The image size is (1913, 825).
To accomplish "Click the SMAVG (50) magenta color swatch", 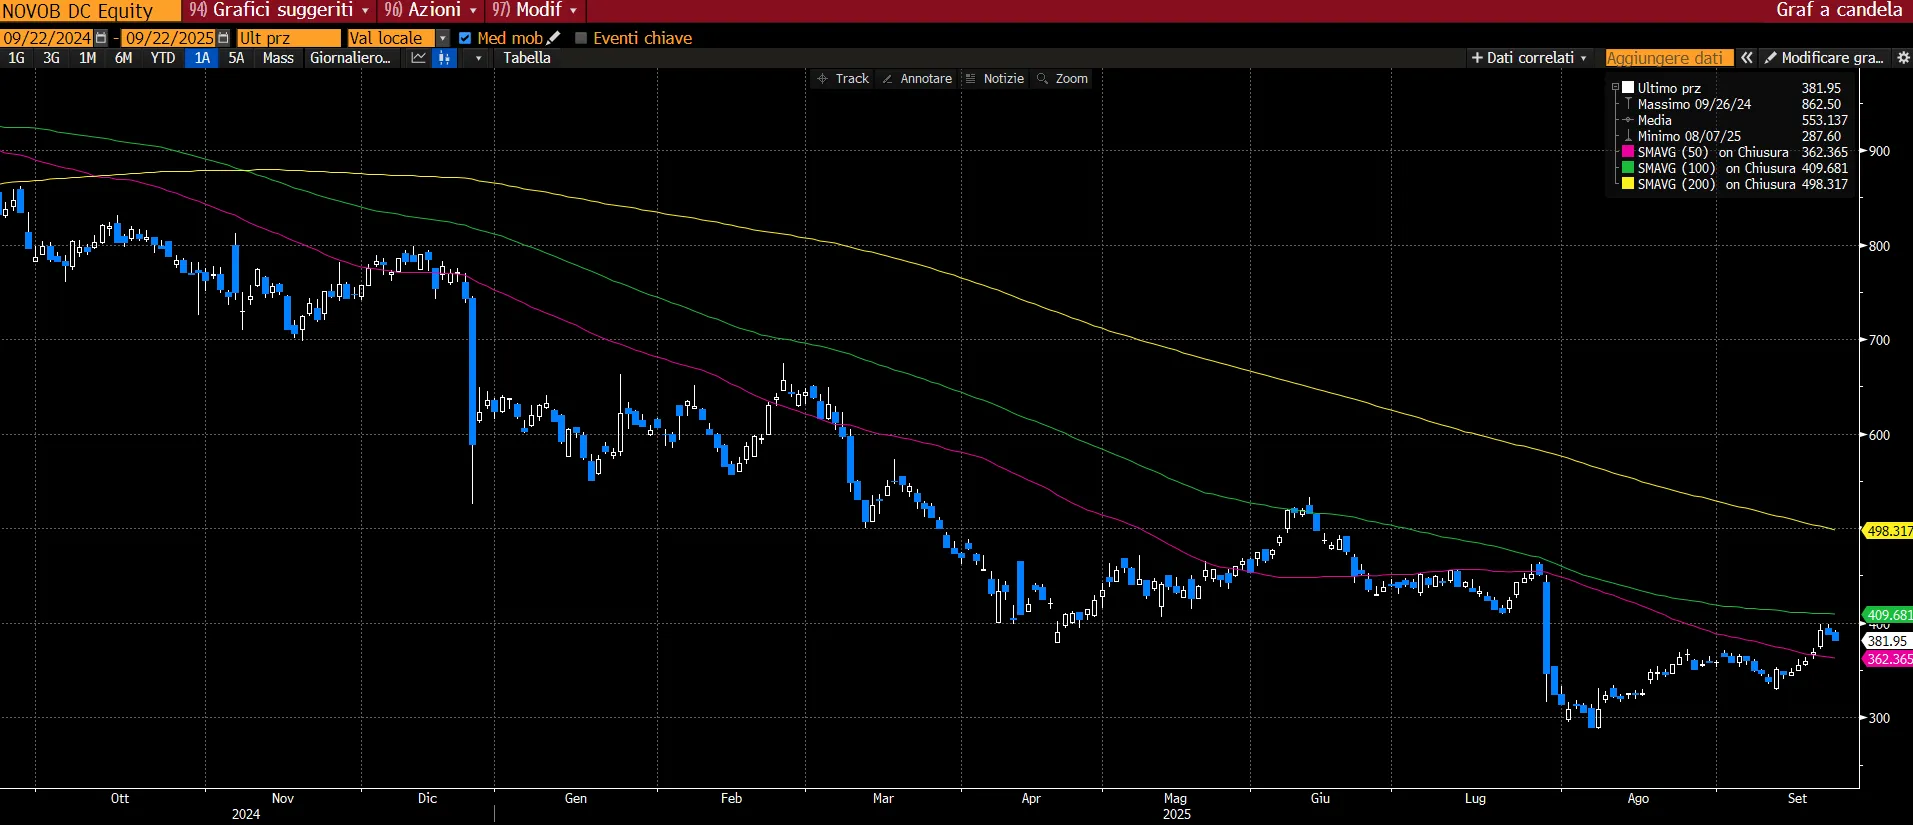I will 1628,152.
